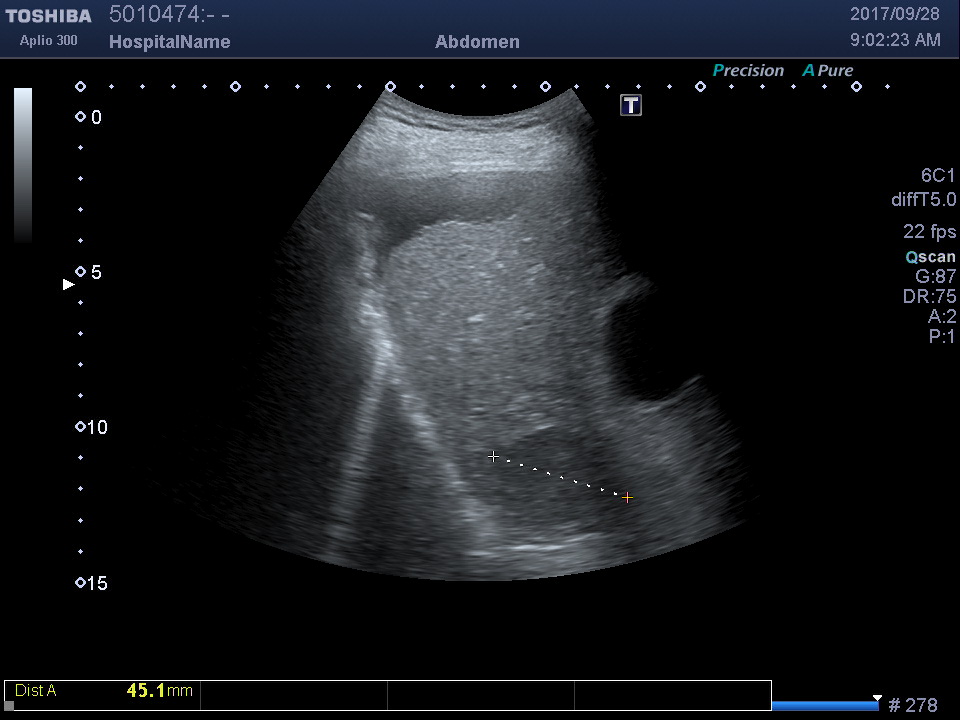The width and height of the screenshot is (960, 720).
Task: Click the small gray square beside Dist A
Action: (x=9, y=706)
